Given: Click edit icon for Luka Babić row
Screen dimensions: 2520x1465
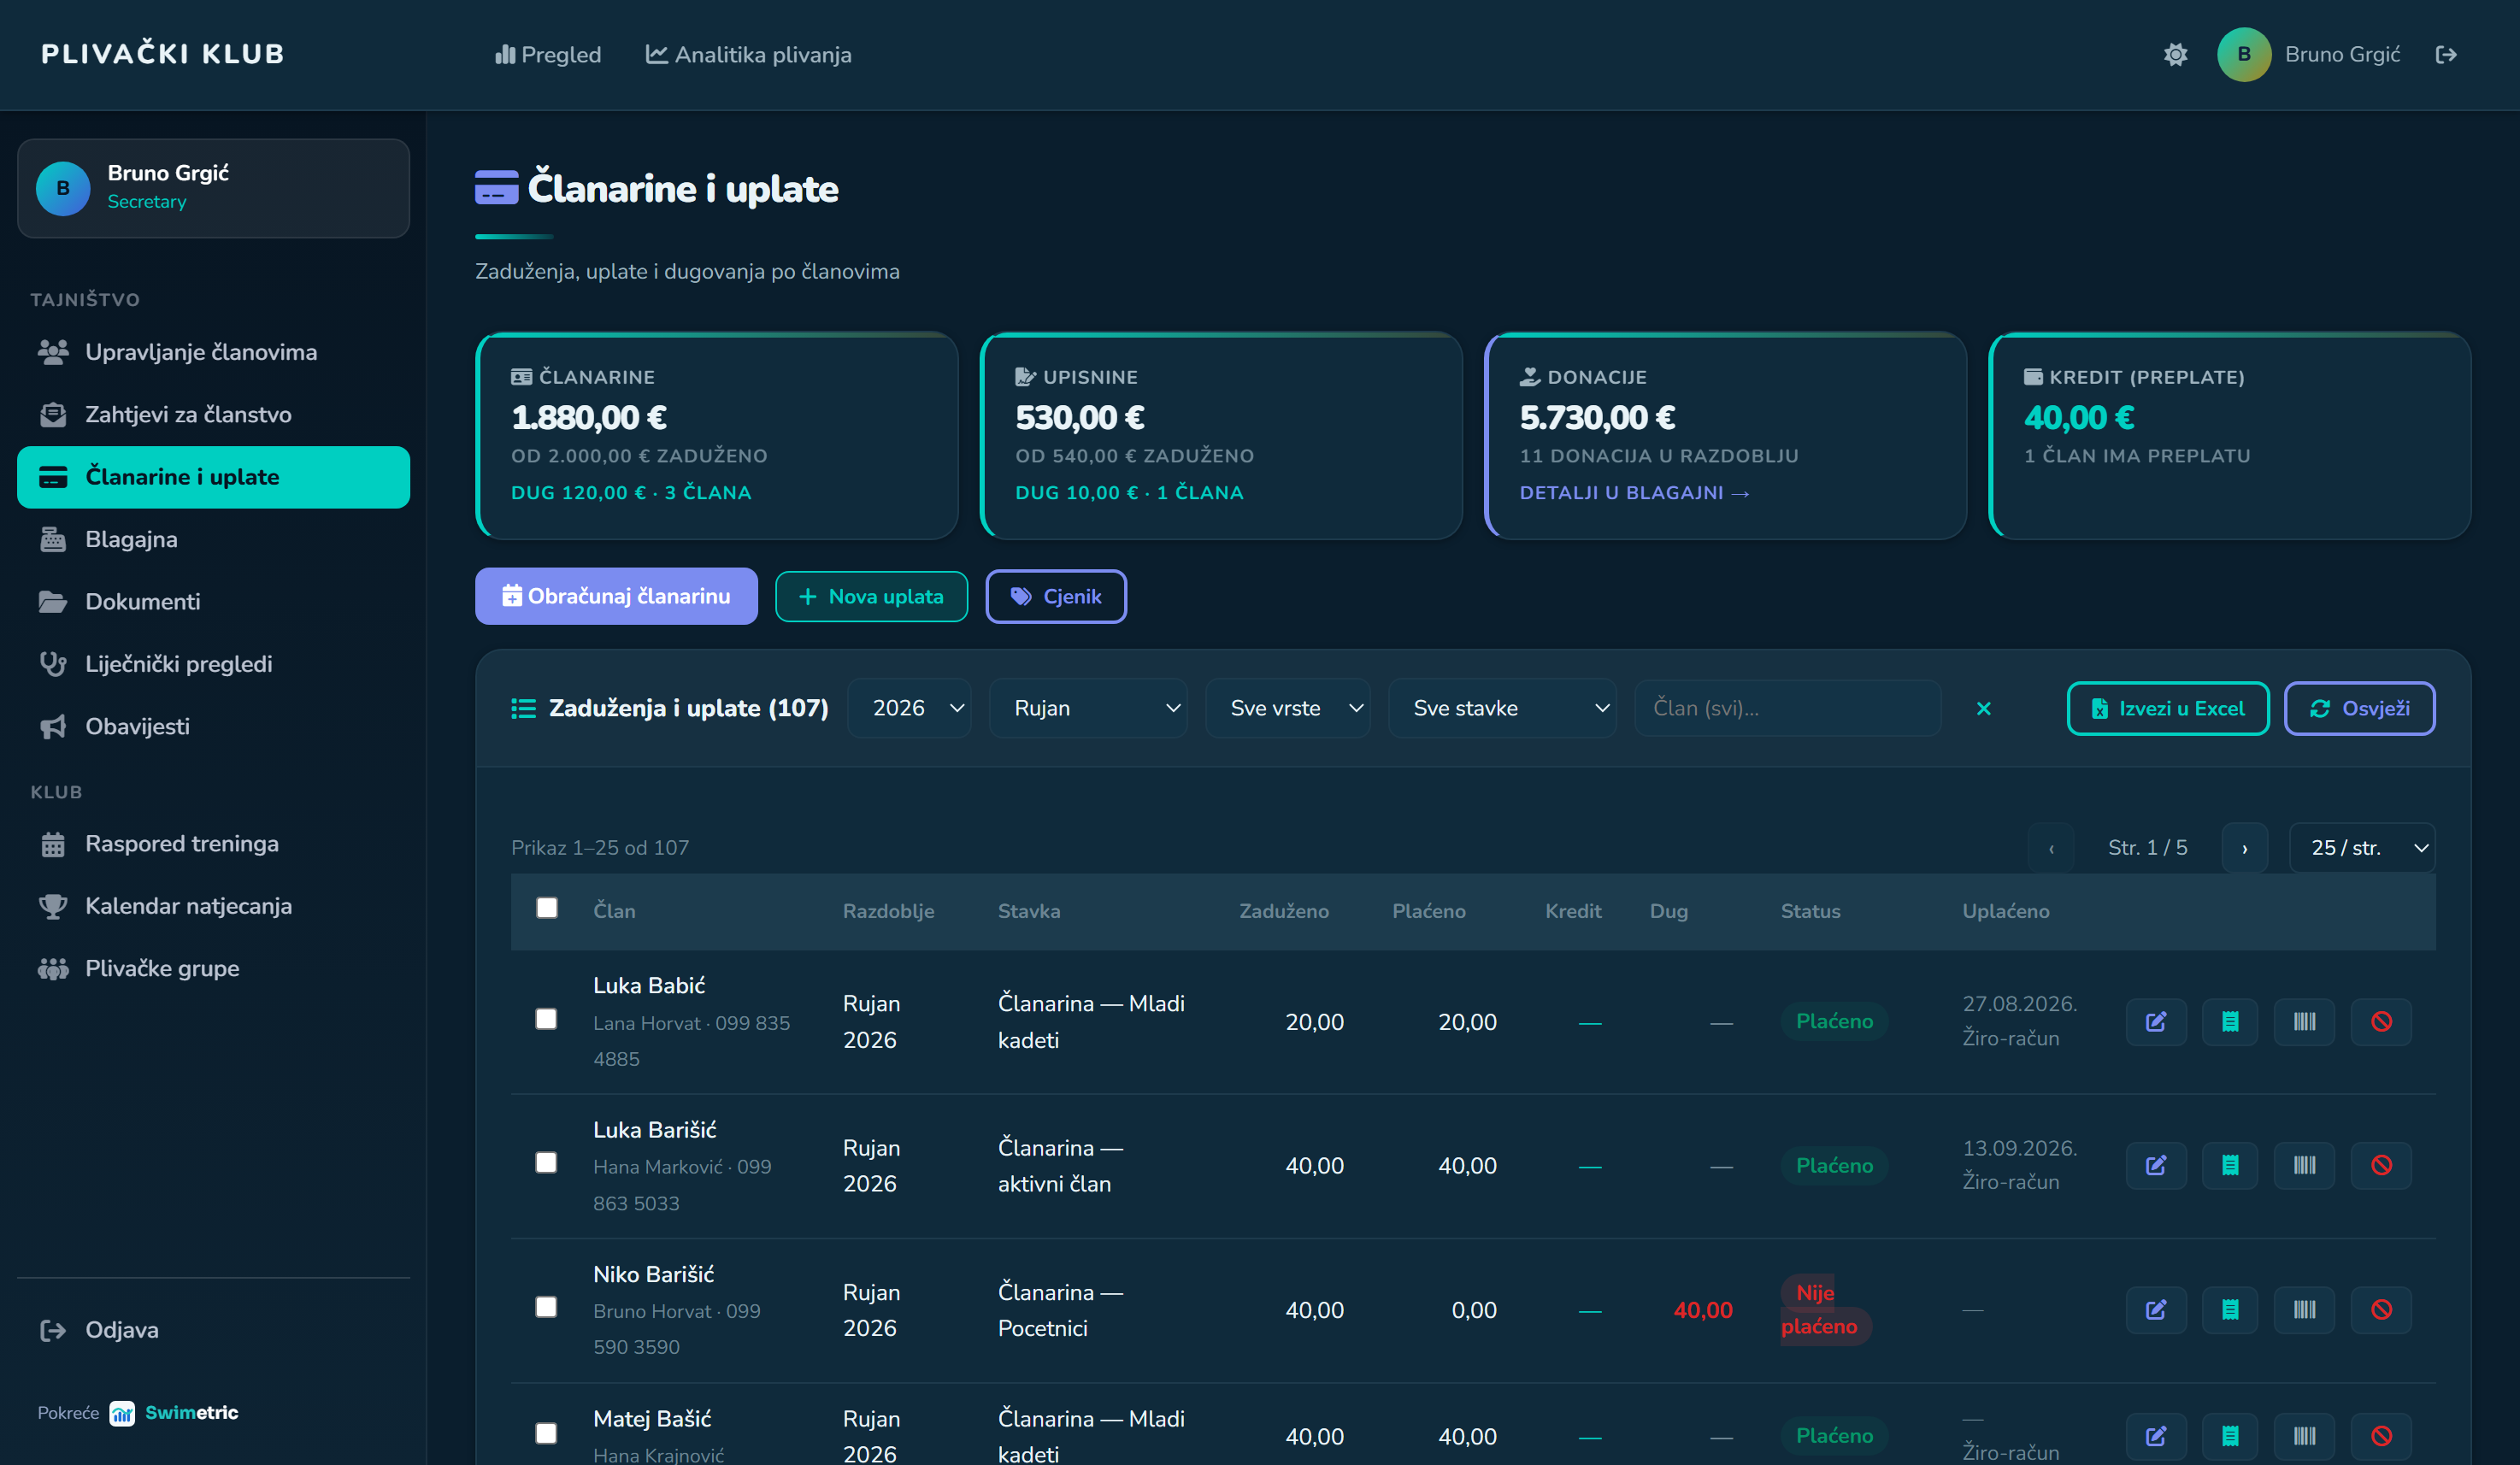Looking at the screenshot, I should click(2156, 1021).
